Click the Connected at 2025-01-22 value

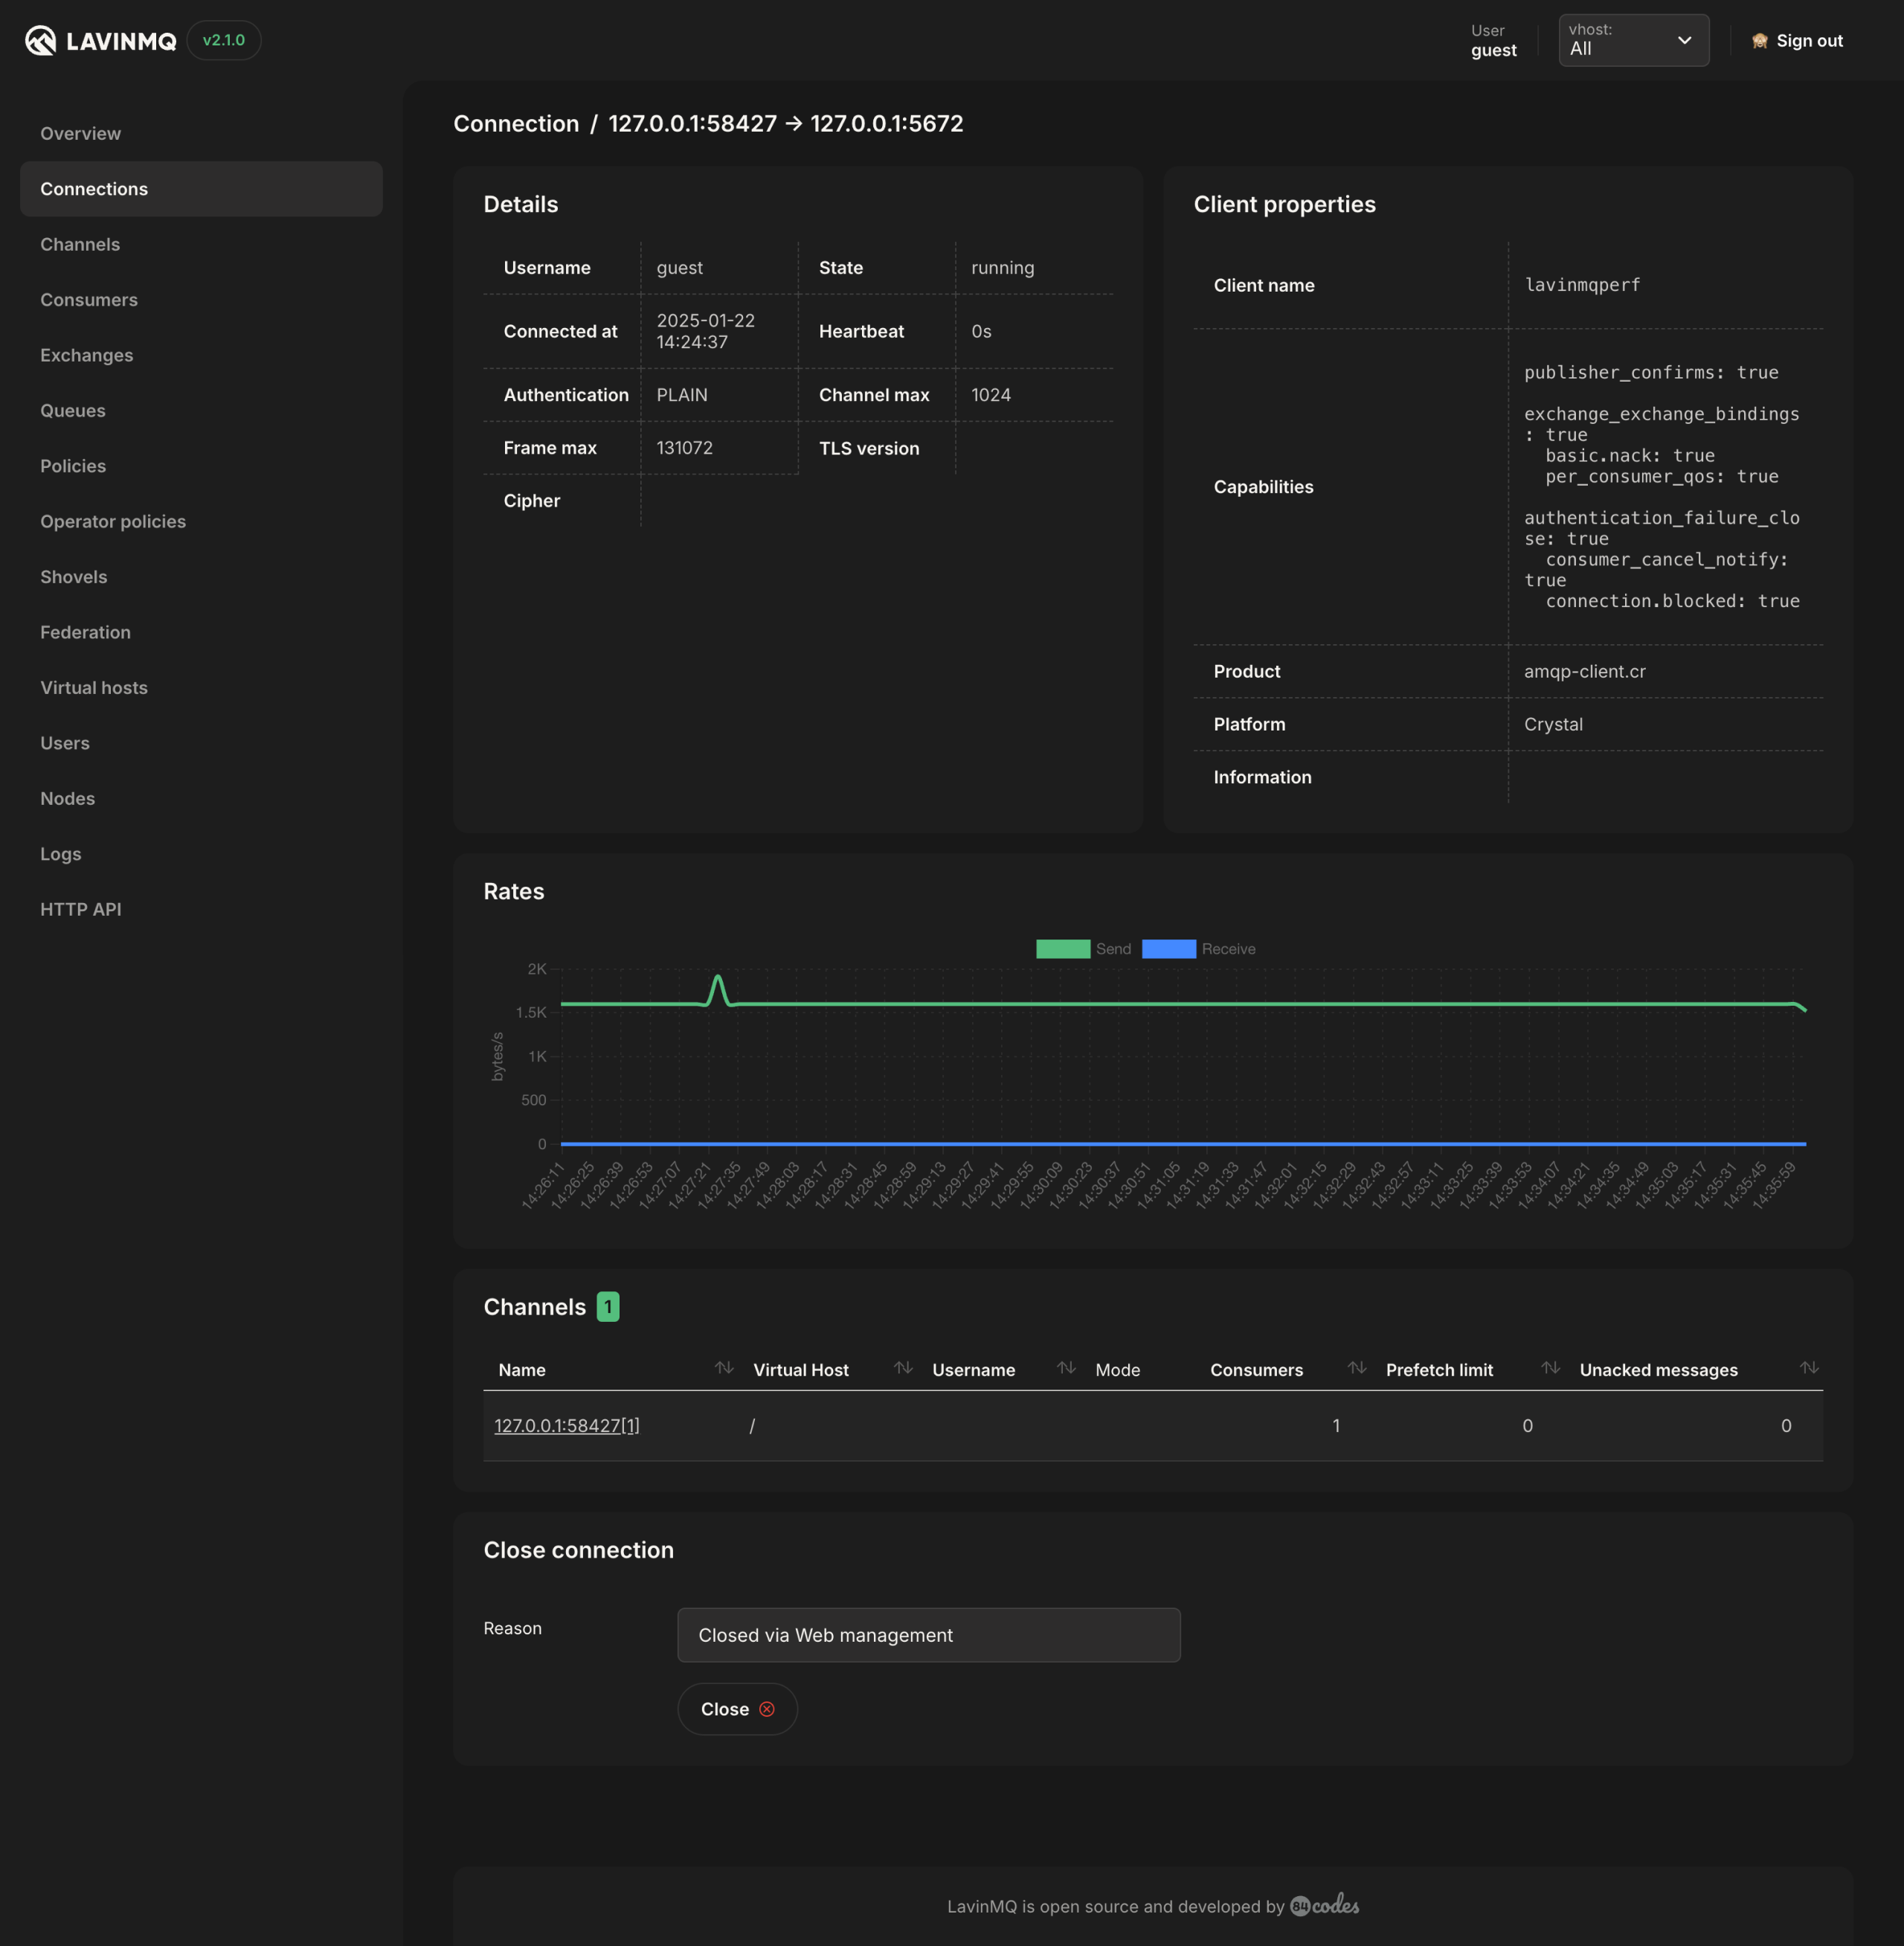click(705, 331)
